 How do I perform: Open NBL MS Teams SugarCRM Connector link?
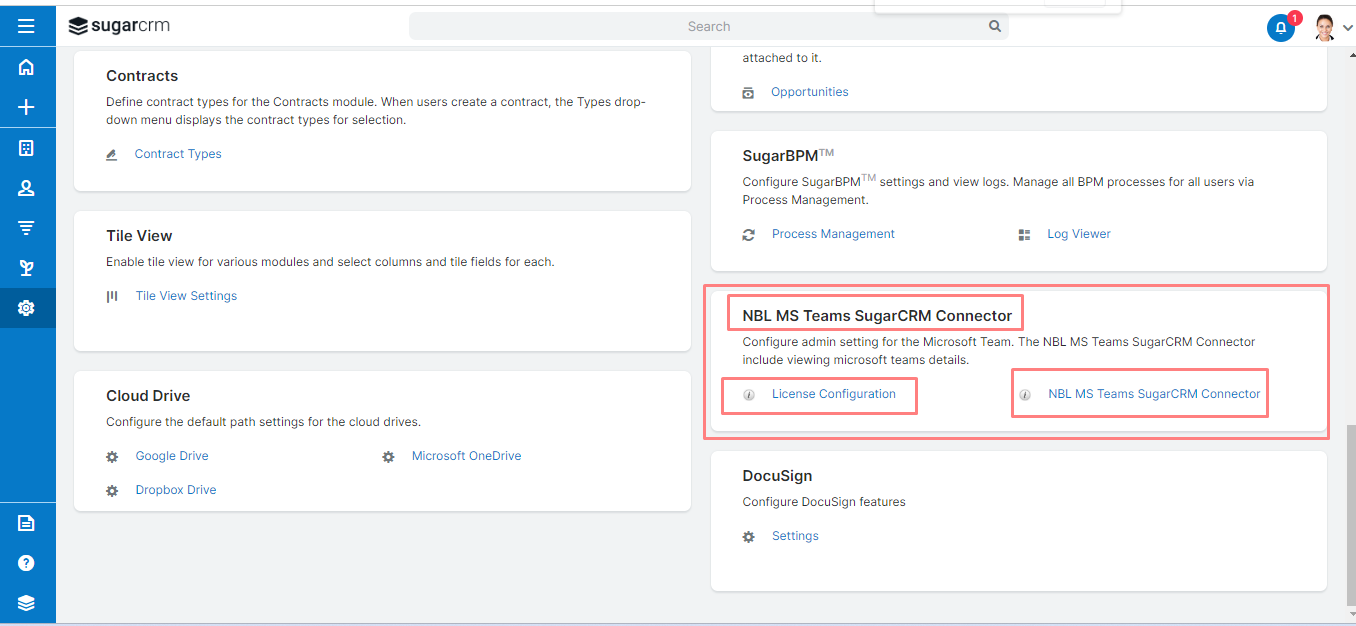coord(1154,394)
